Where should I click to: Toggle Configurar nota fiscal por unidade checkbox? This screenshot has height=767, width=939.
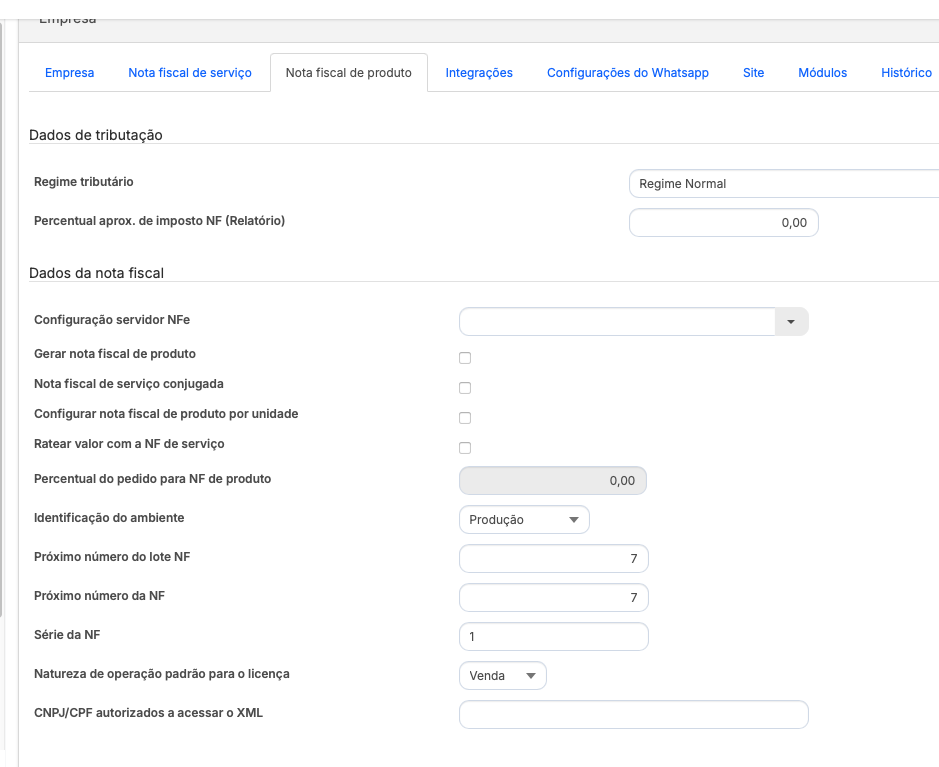464,418
